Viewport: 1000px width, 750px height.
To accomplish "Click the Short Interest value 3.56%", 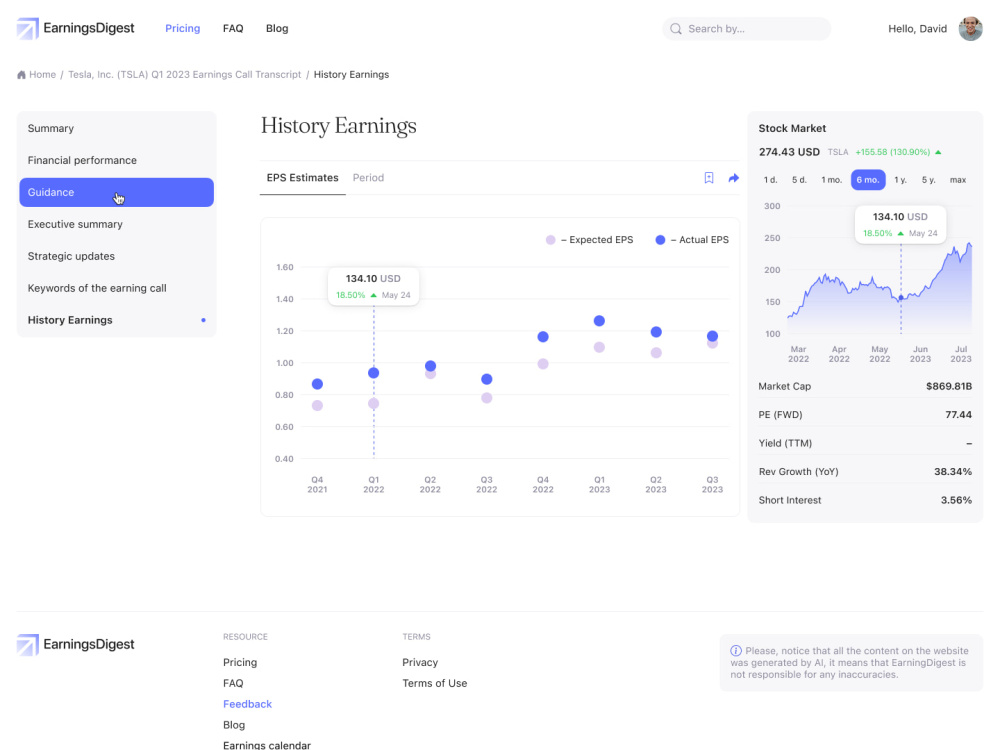I will (956, 500).
